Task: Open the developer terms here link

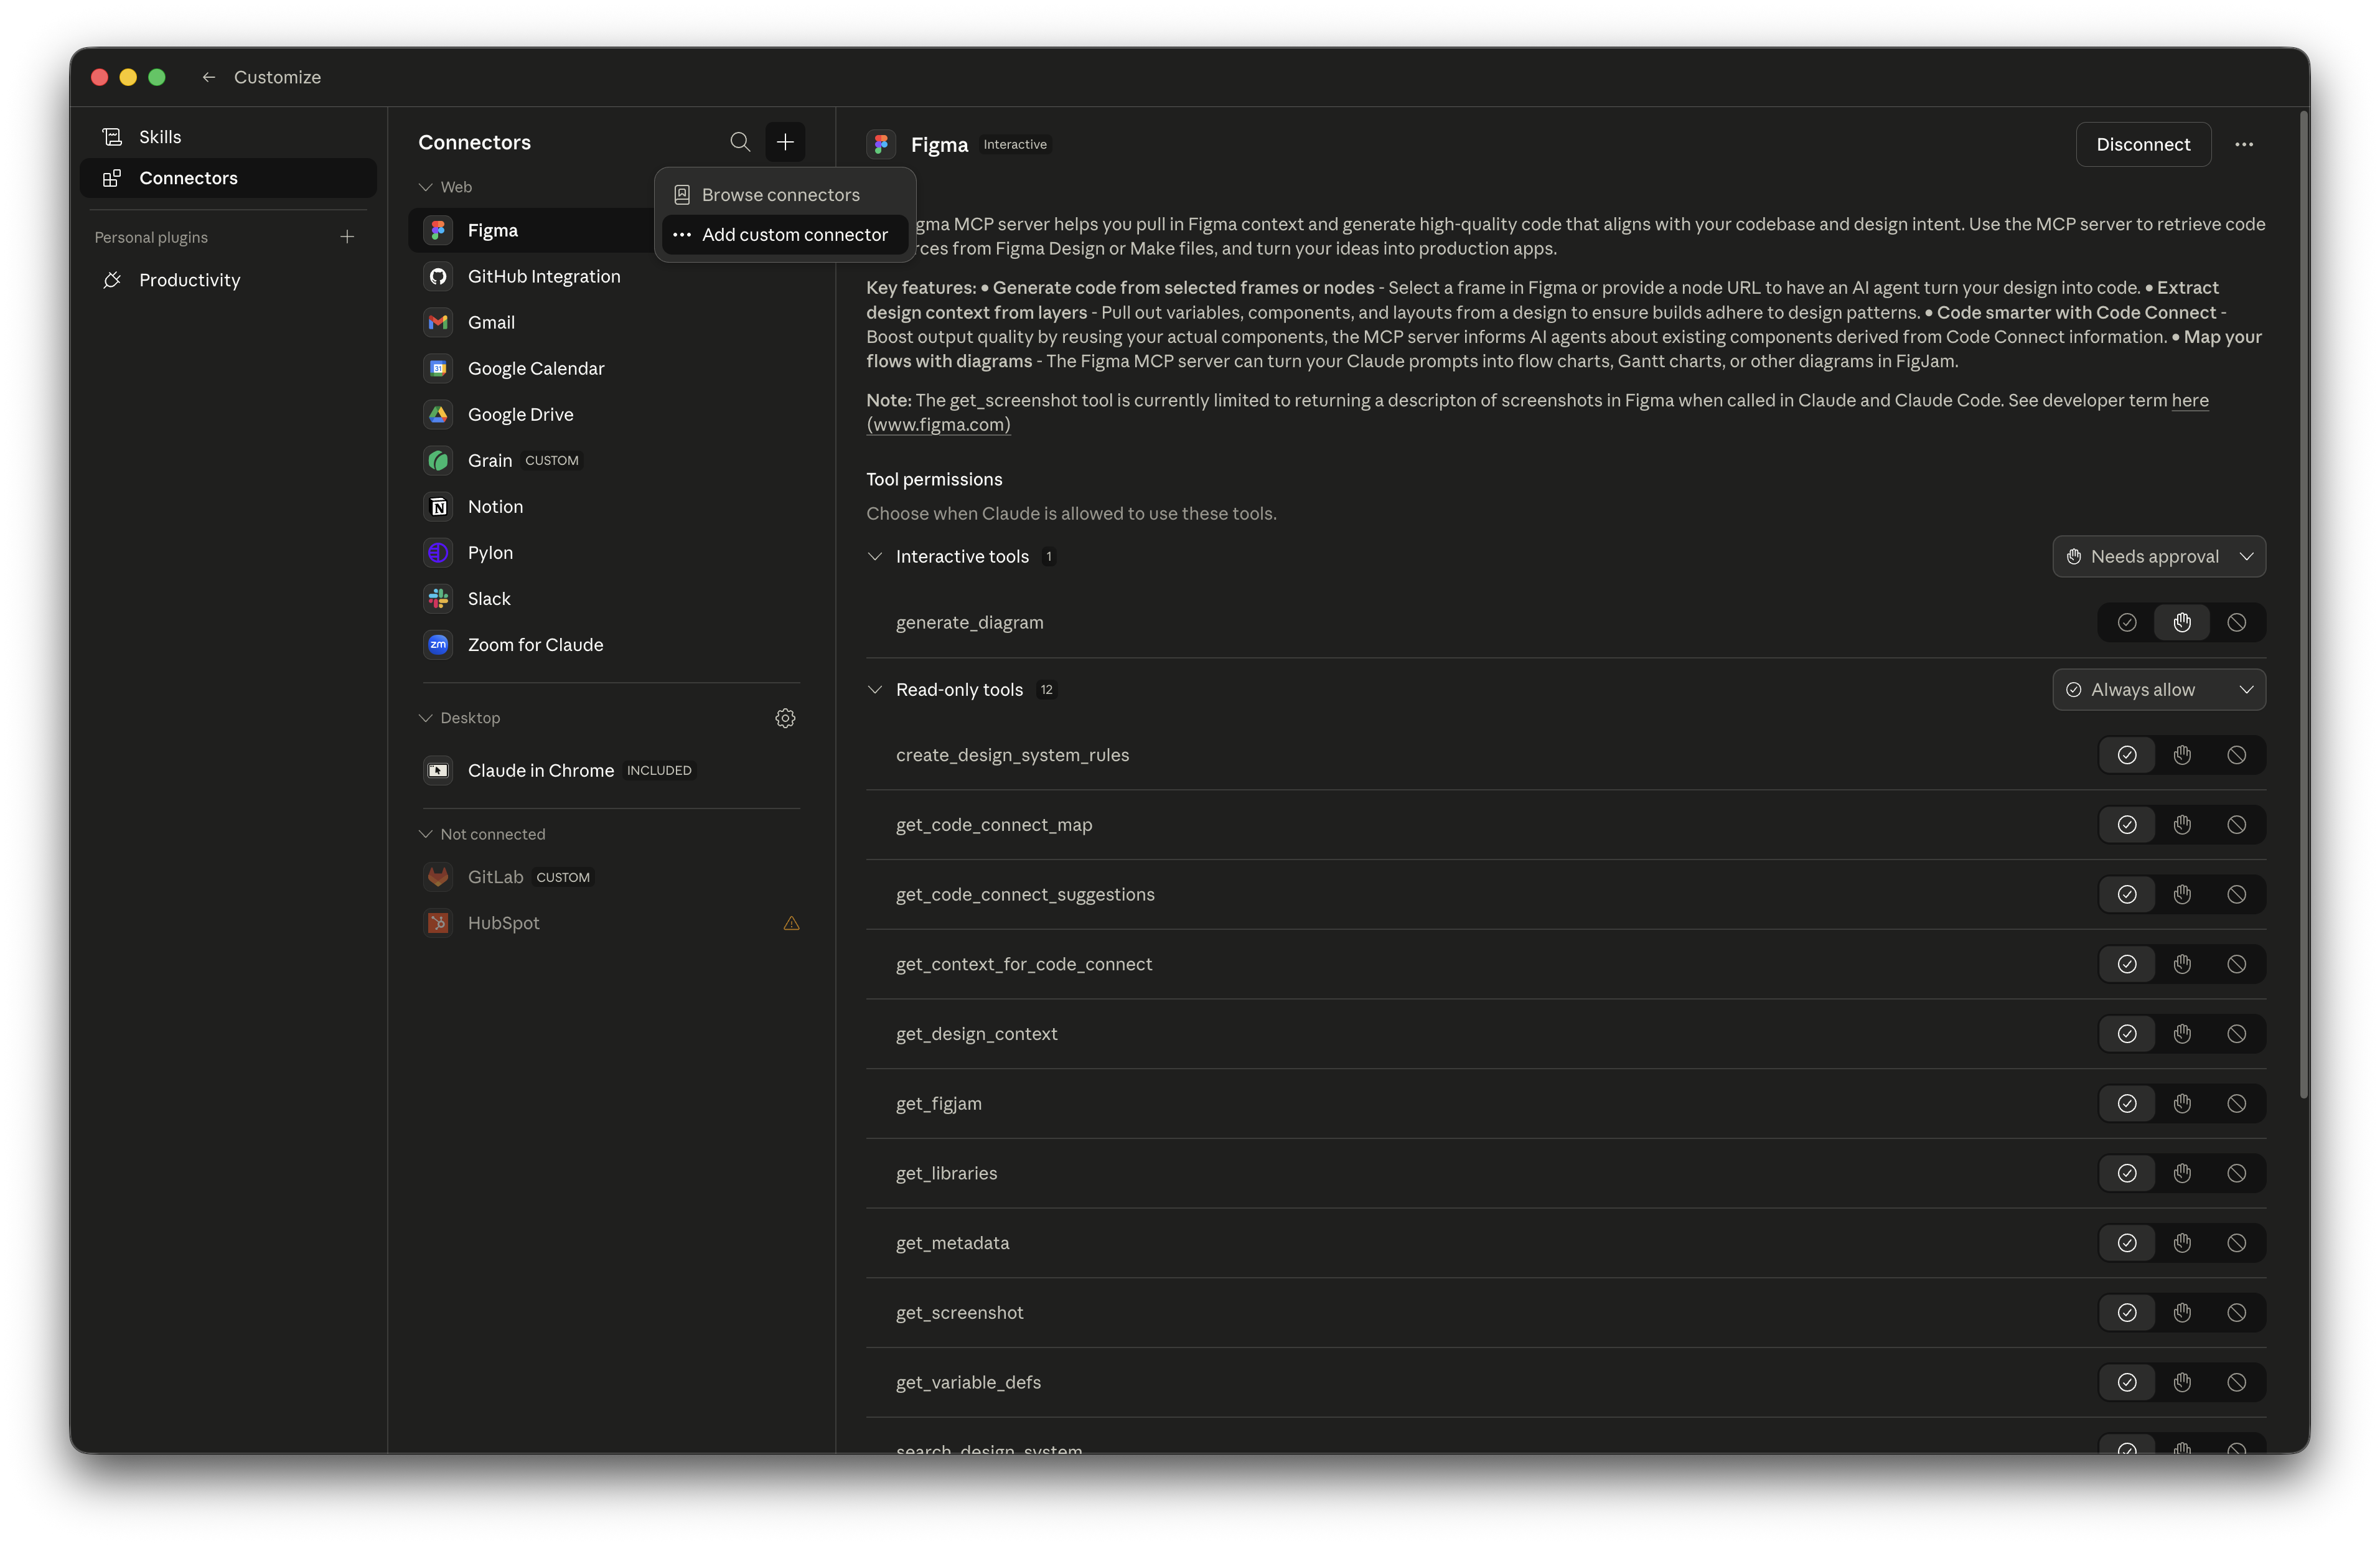Action: tap(2190, 400)
